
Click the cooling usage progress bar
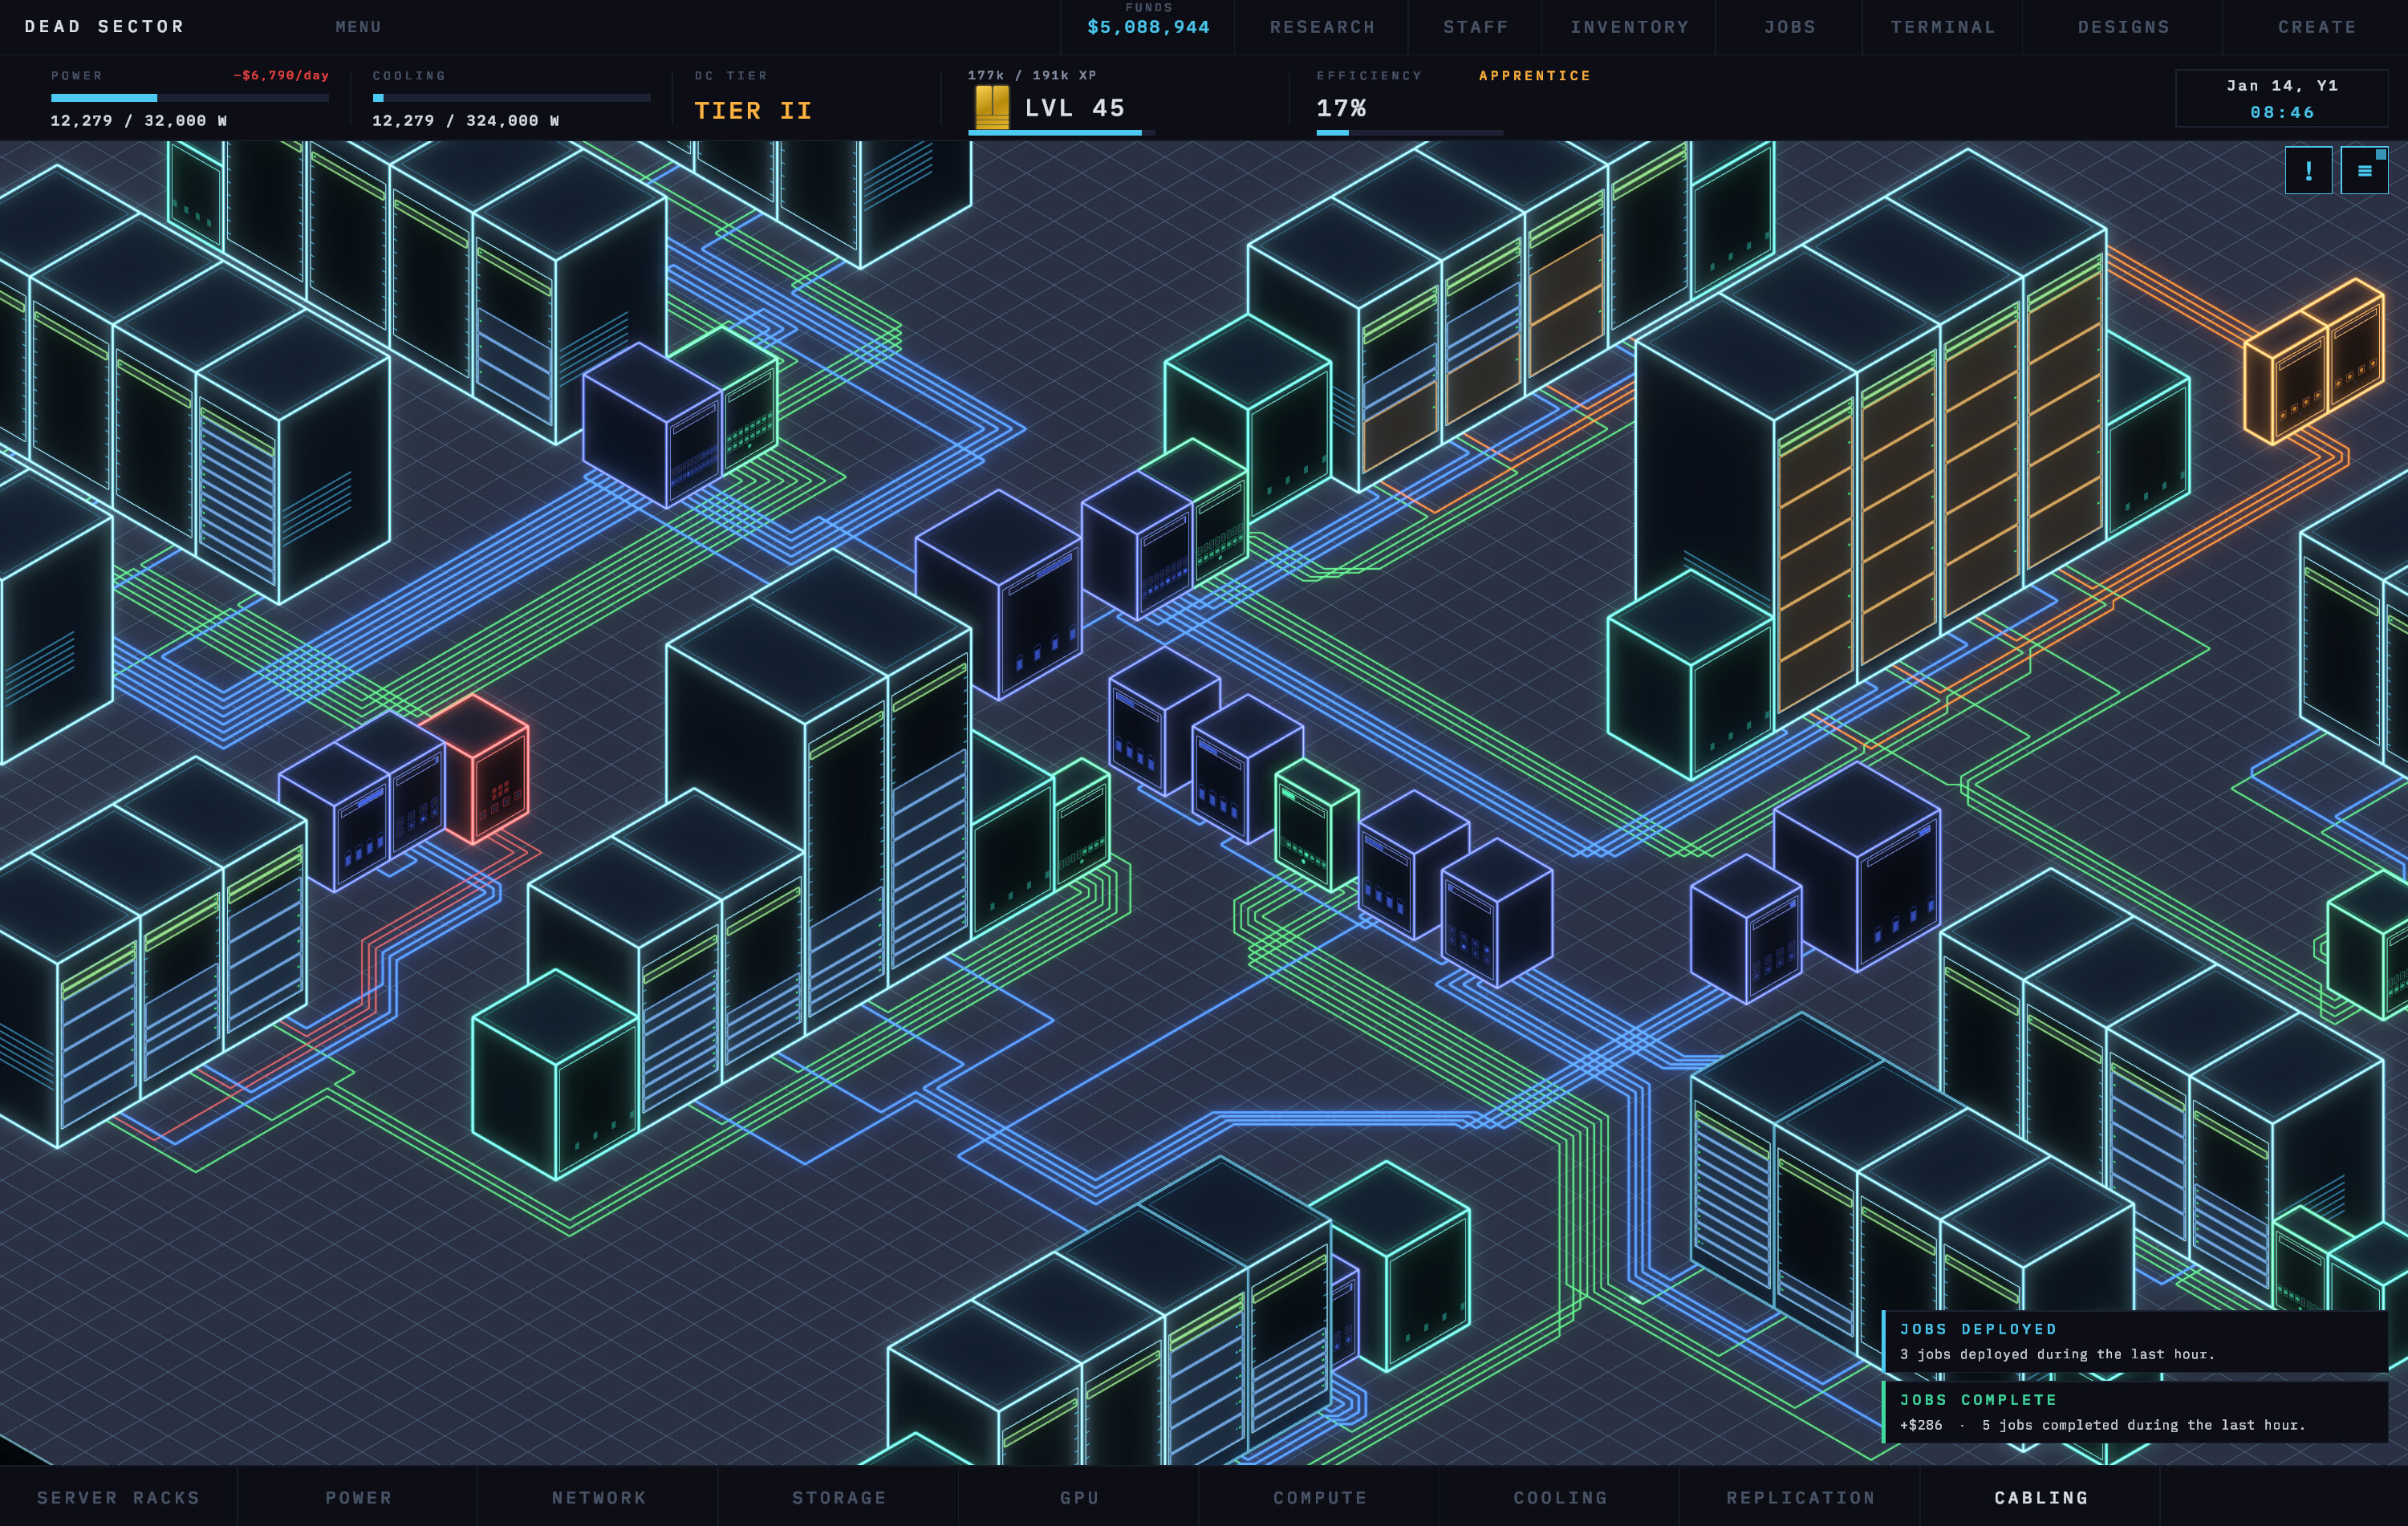[511, 98]
